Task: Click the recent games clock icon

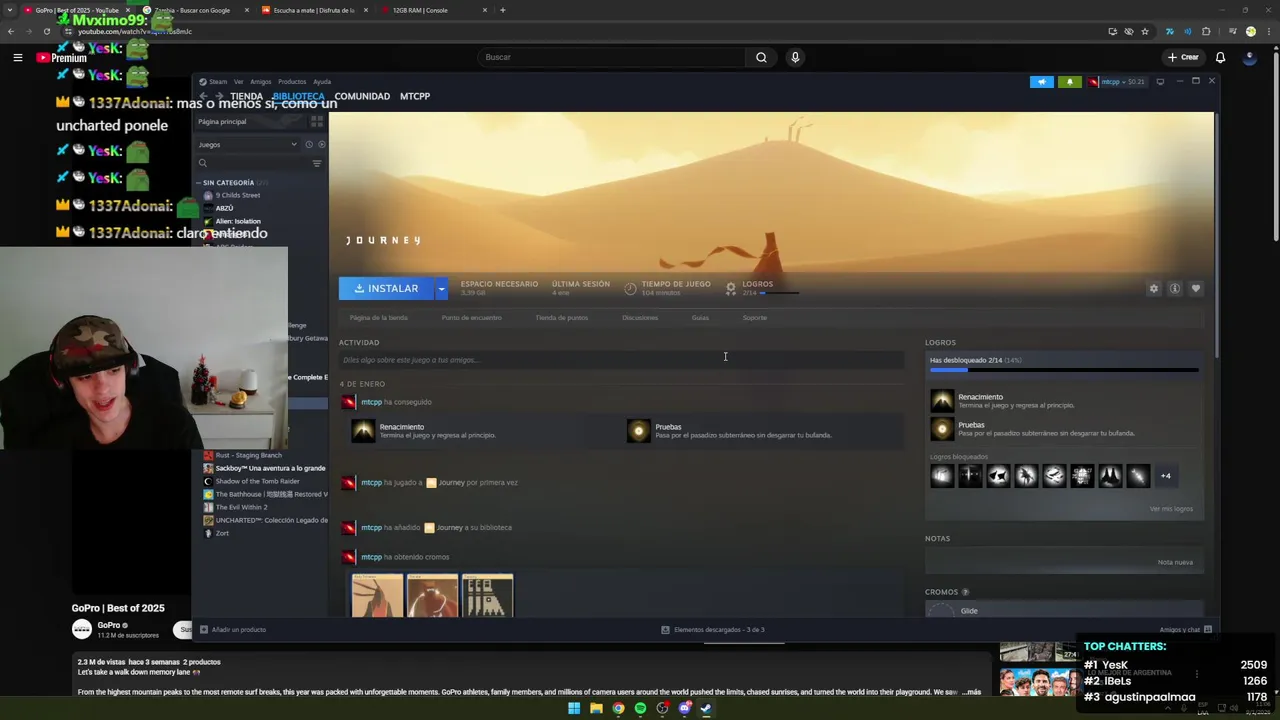Action: tap(308, 144)
